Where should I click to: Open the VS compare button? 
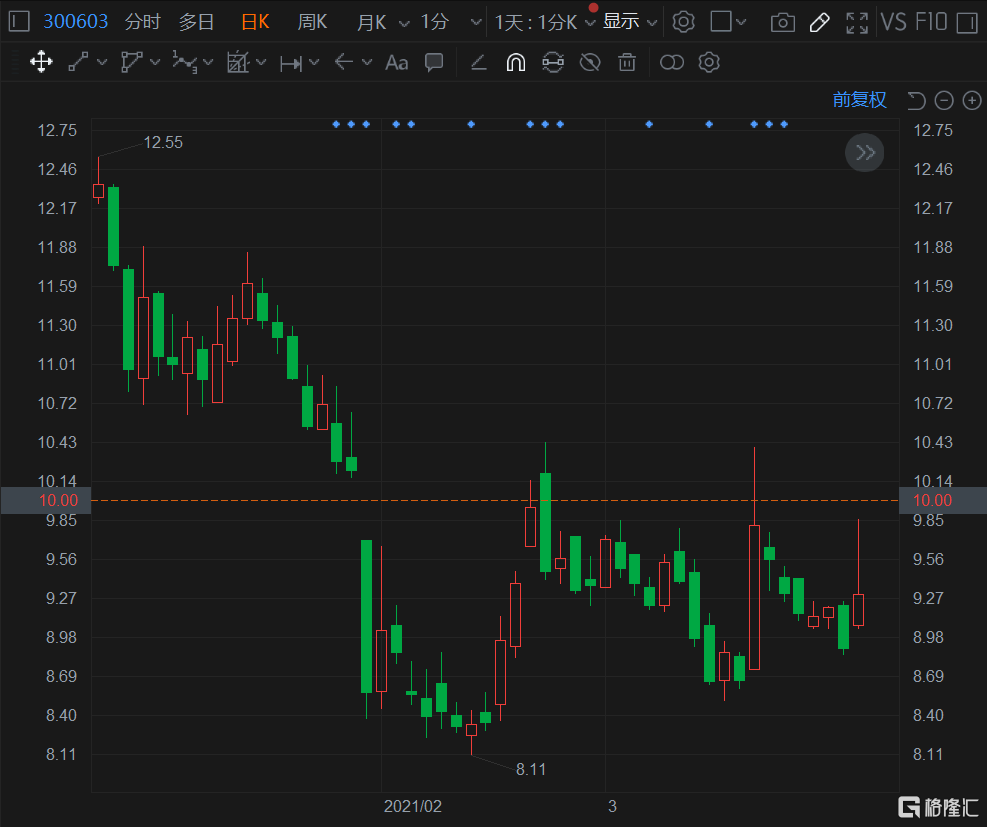click(x=894, y=22)
